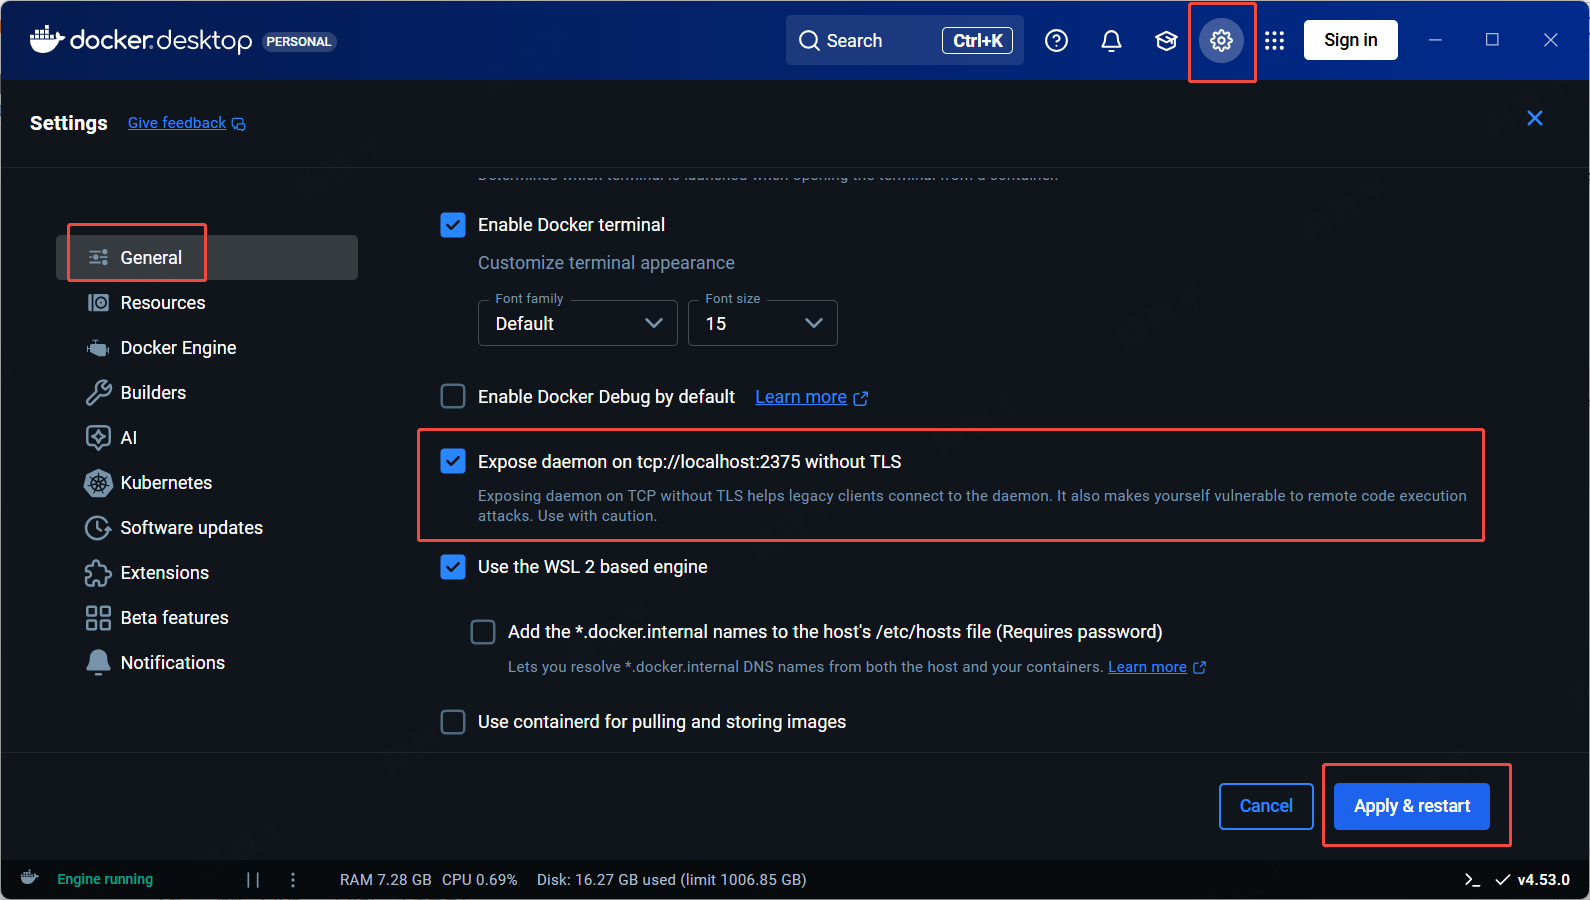Click the version v4.53.0 label
The image size is (1590, 900).
1543,880
